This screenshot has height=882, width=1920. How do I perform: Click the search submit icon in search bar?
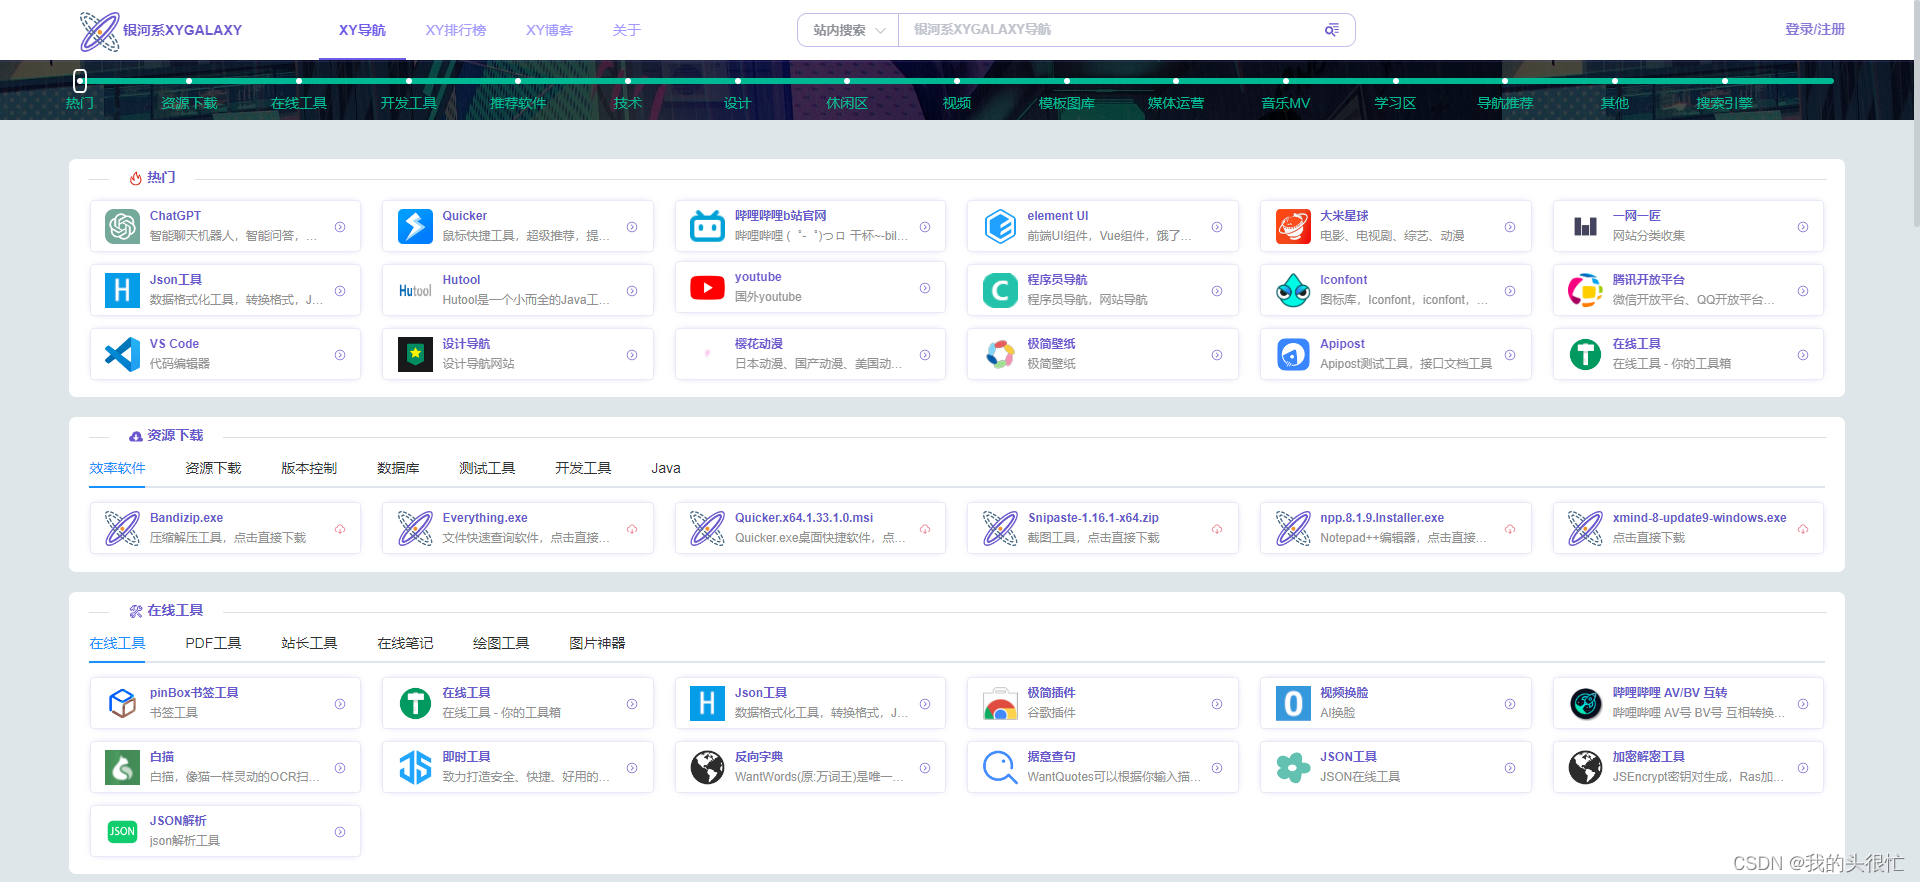click(1332, 30)
